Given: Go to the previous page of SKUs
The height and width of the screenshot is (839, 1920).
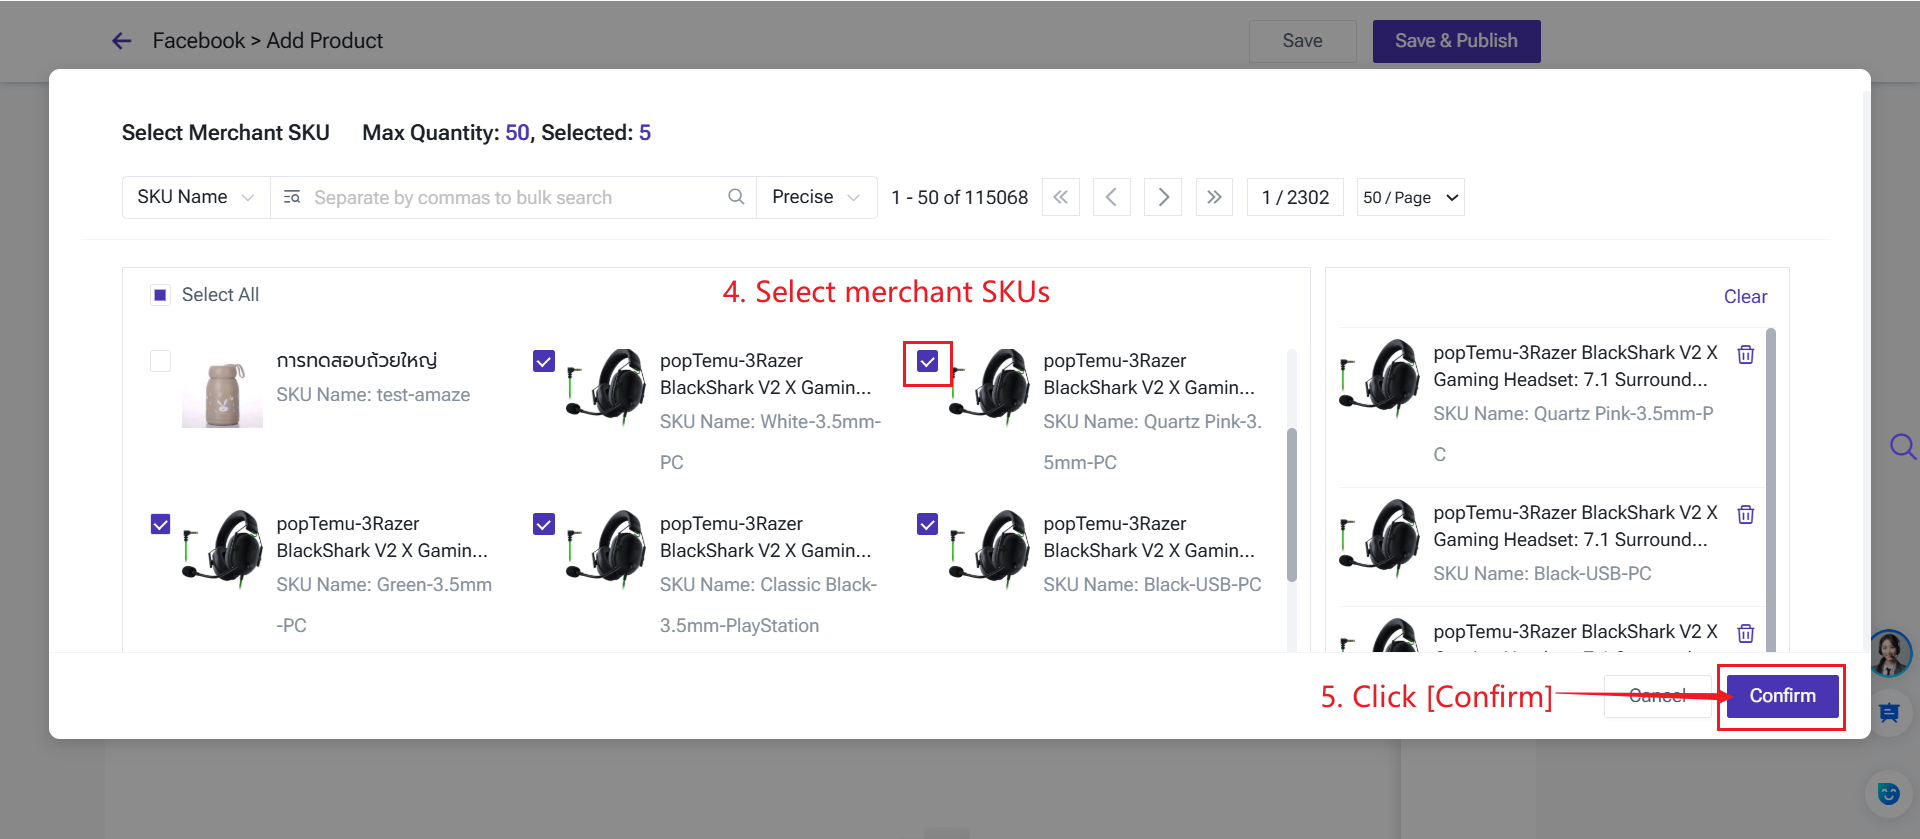Looking at the screenshot, I should 1111,197.
